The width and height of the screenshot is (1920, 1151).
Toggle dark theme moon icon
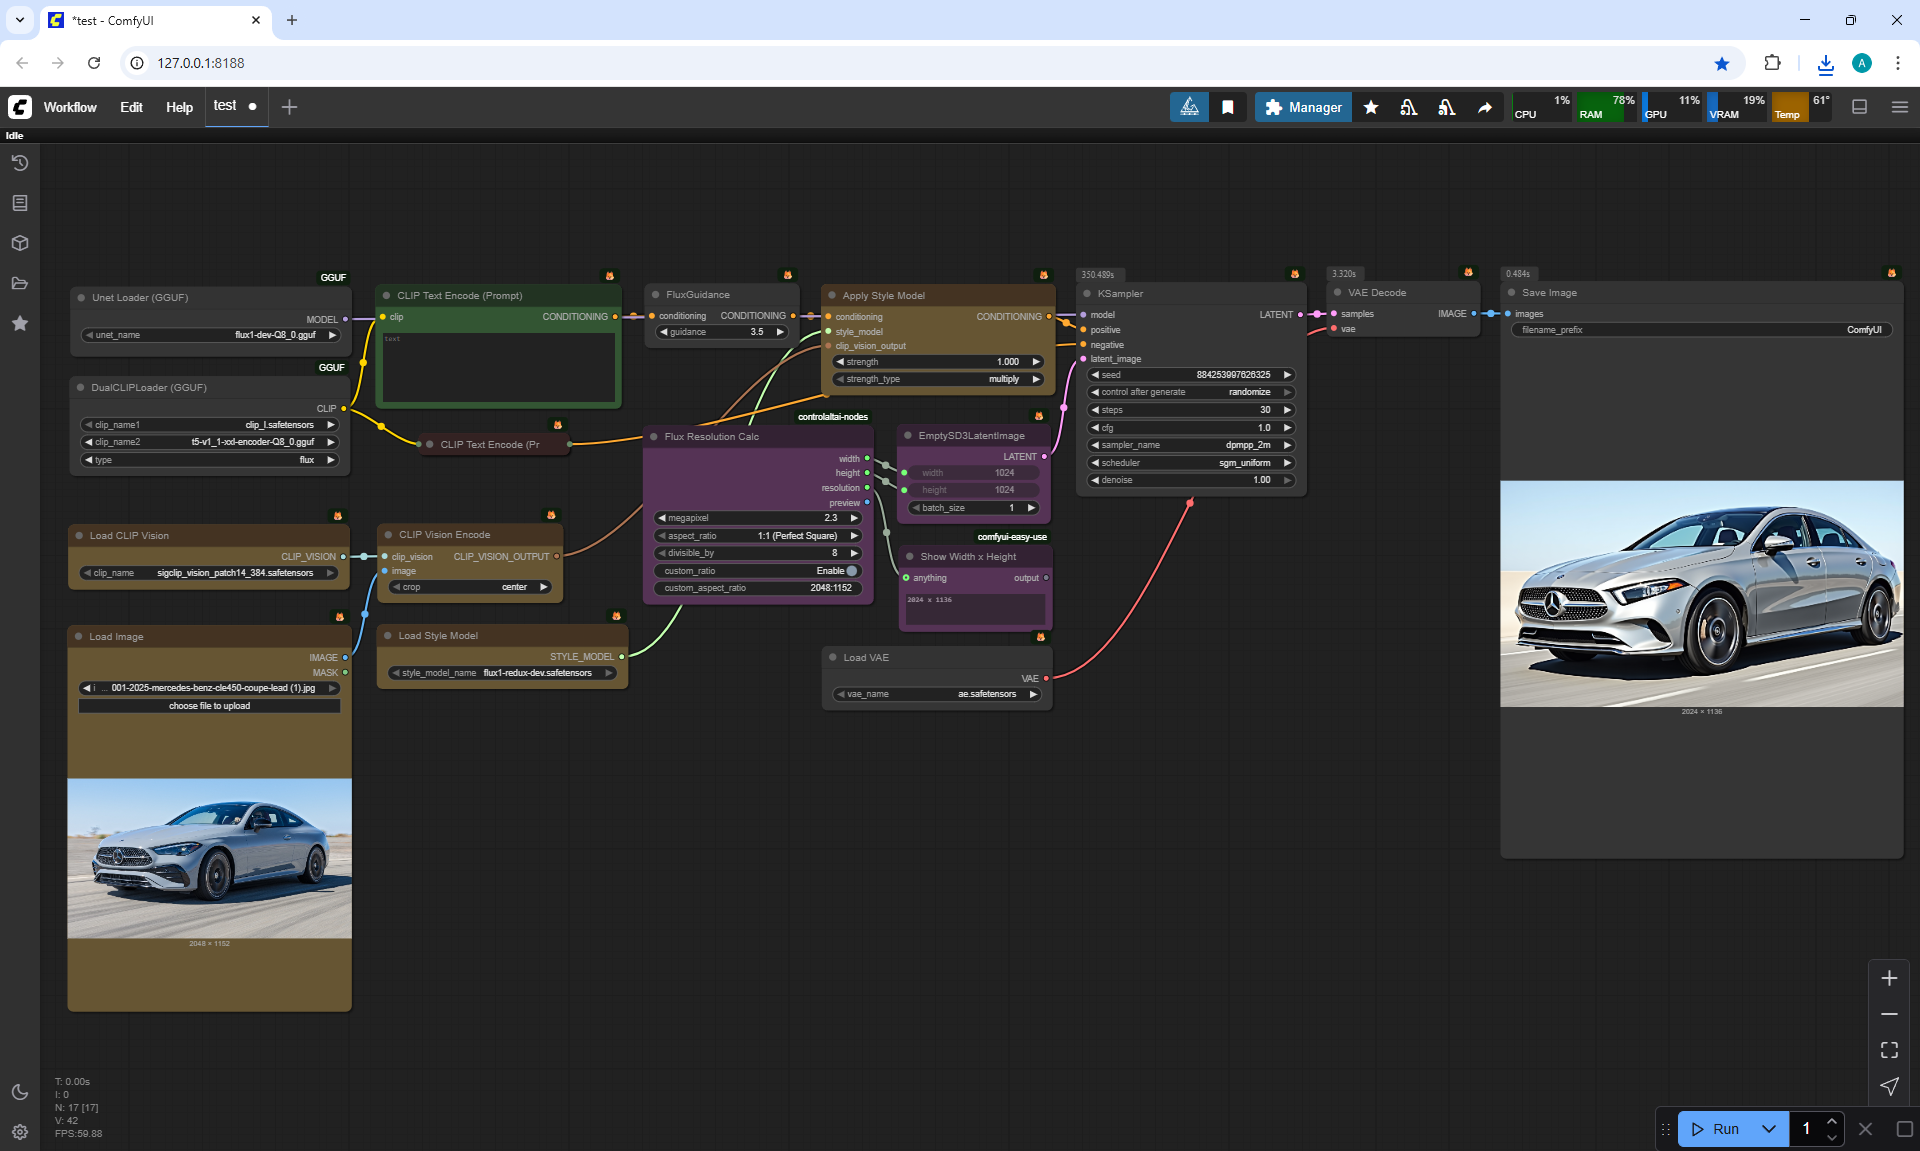pyautogui.click(x=19, y=1092)
